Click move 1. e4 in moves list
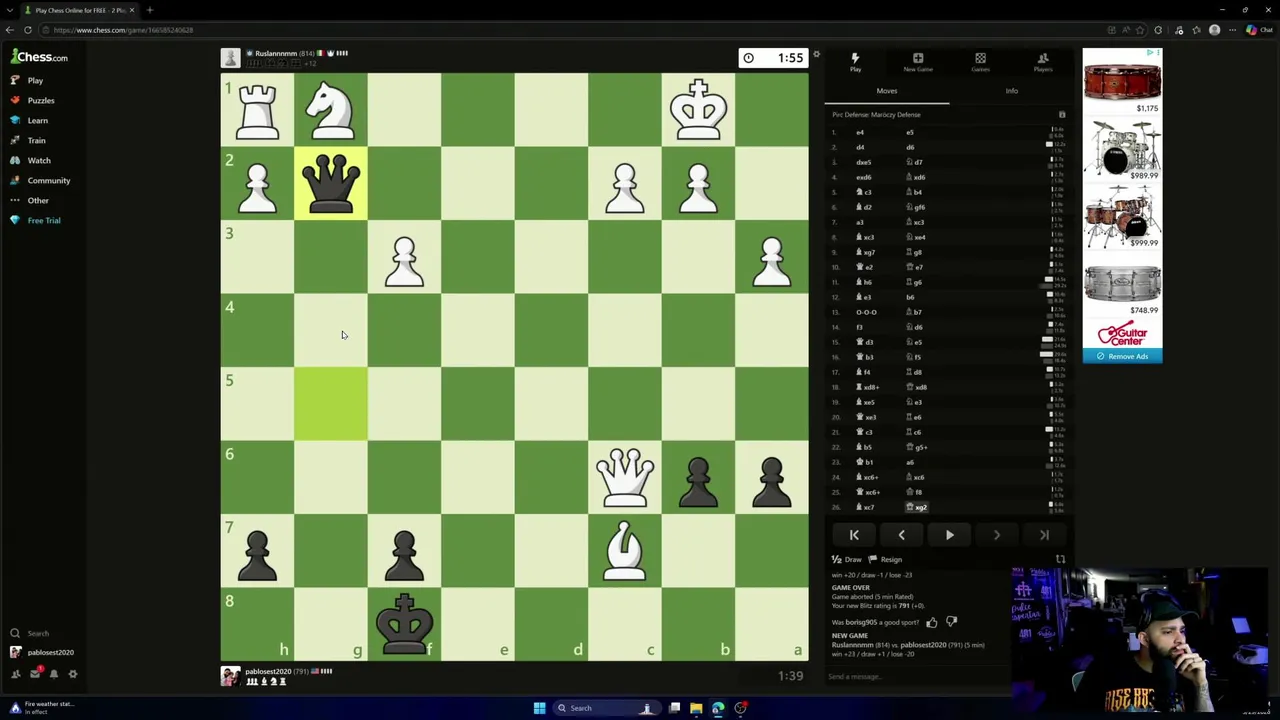The width and height of the screenshot is (1280, 720). tap(860, 132)
